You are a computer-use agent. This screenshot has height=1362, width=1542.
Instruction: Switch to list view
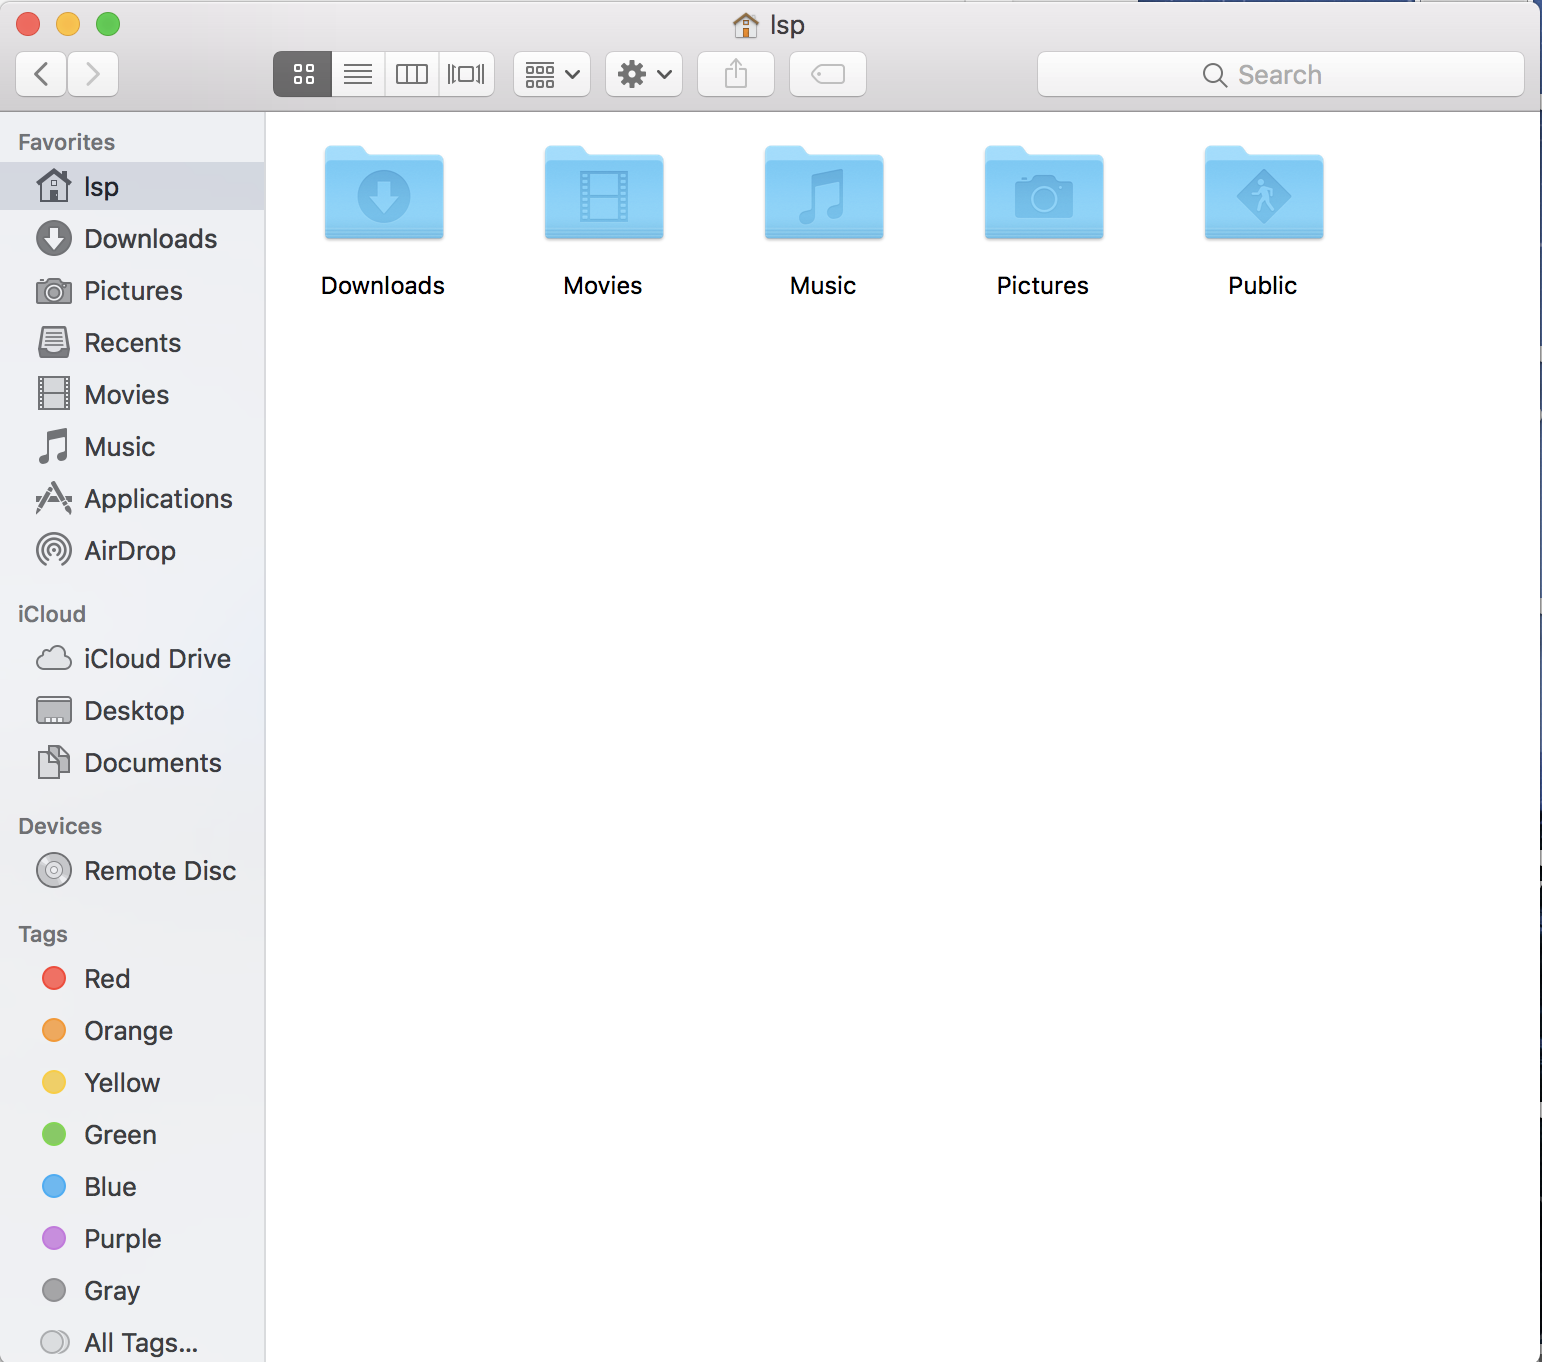(358, 74)
